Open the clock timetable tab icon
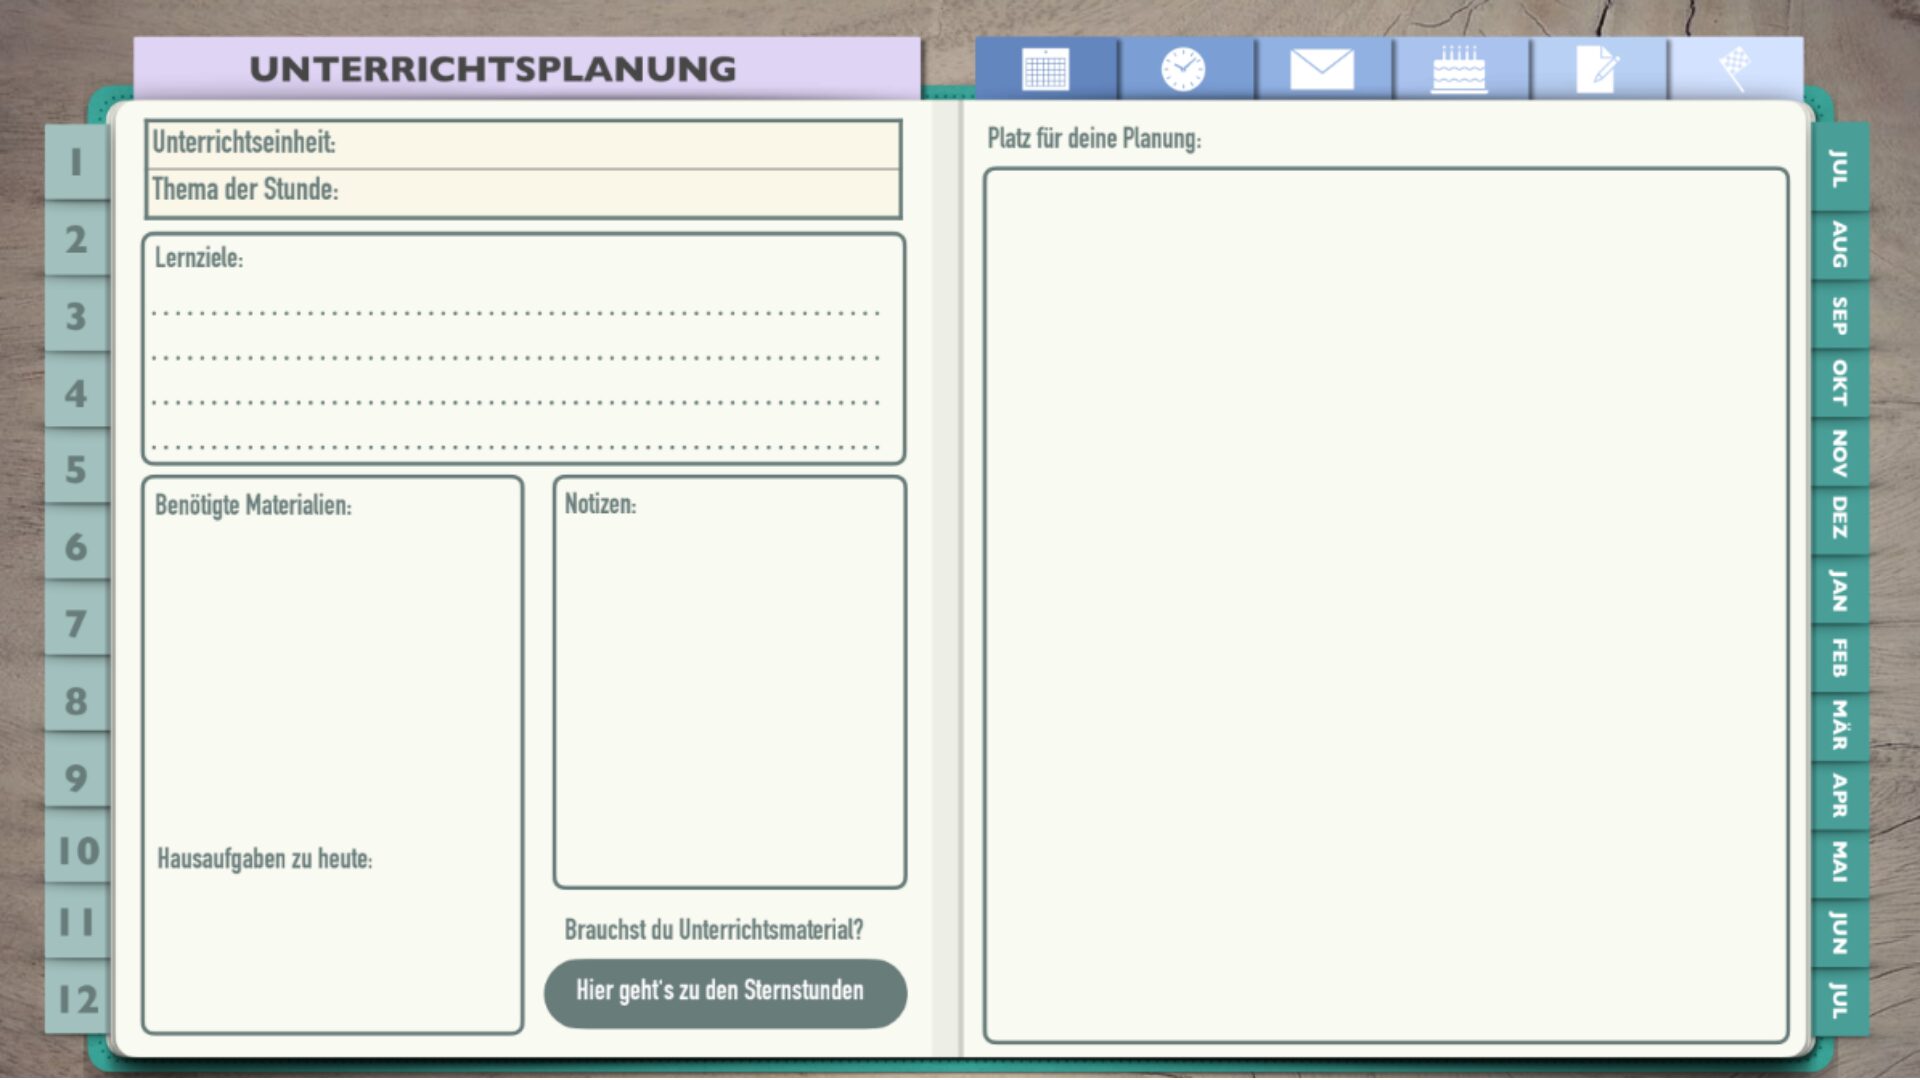1920x1080 pixels. point(1184,70)
